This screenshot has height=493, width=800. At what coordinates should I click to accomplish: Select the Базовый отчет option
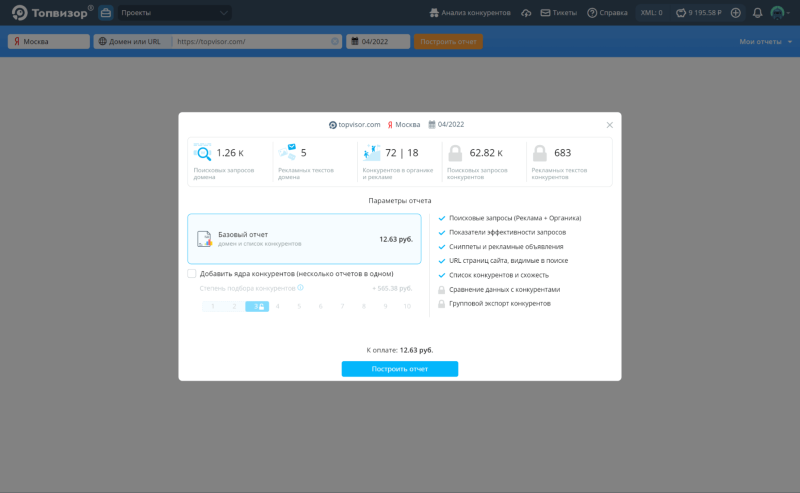[304, 239]
